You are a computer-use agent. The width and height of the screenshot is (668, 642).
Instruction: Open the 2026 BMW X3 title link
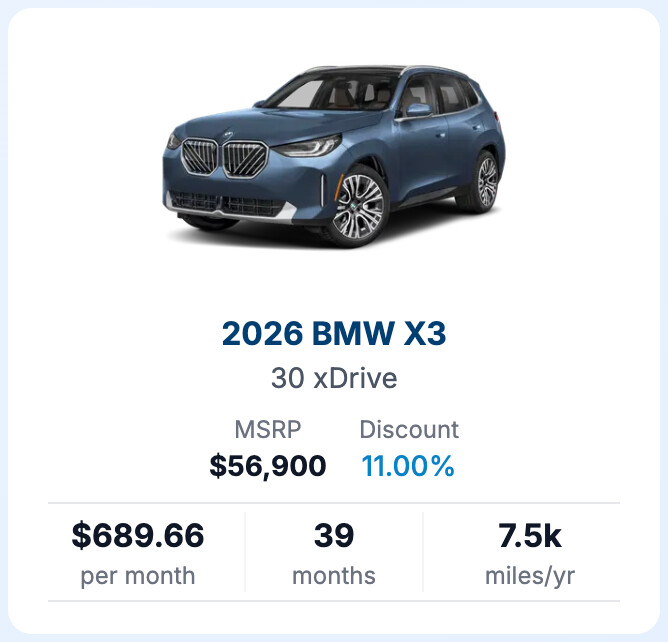[x=334, y=334]
